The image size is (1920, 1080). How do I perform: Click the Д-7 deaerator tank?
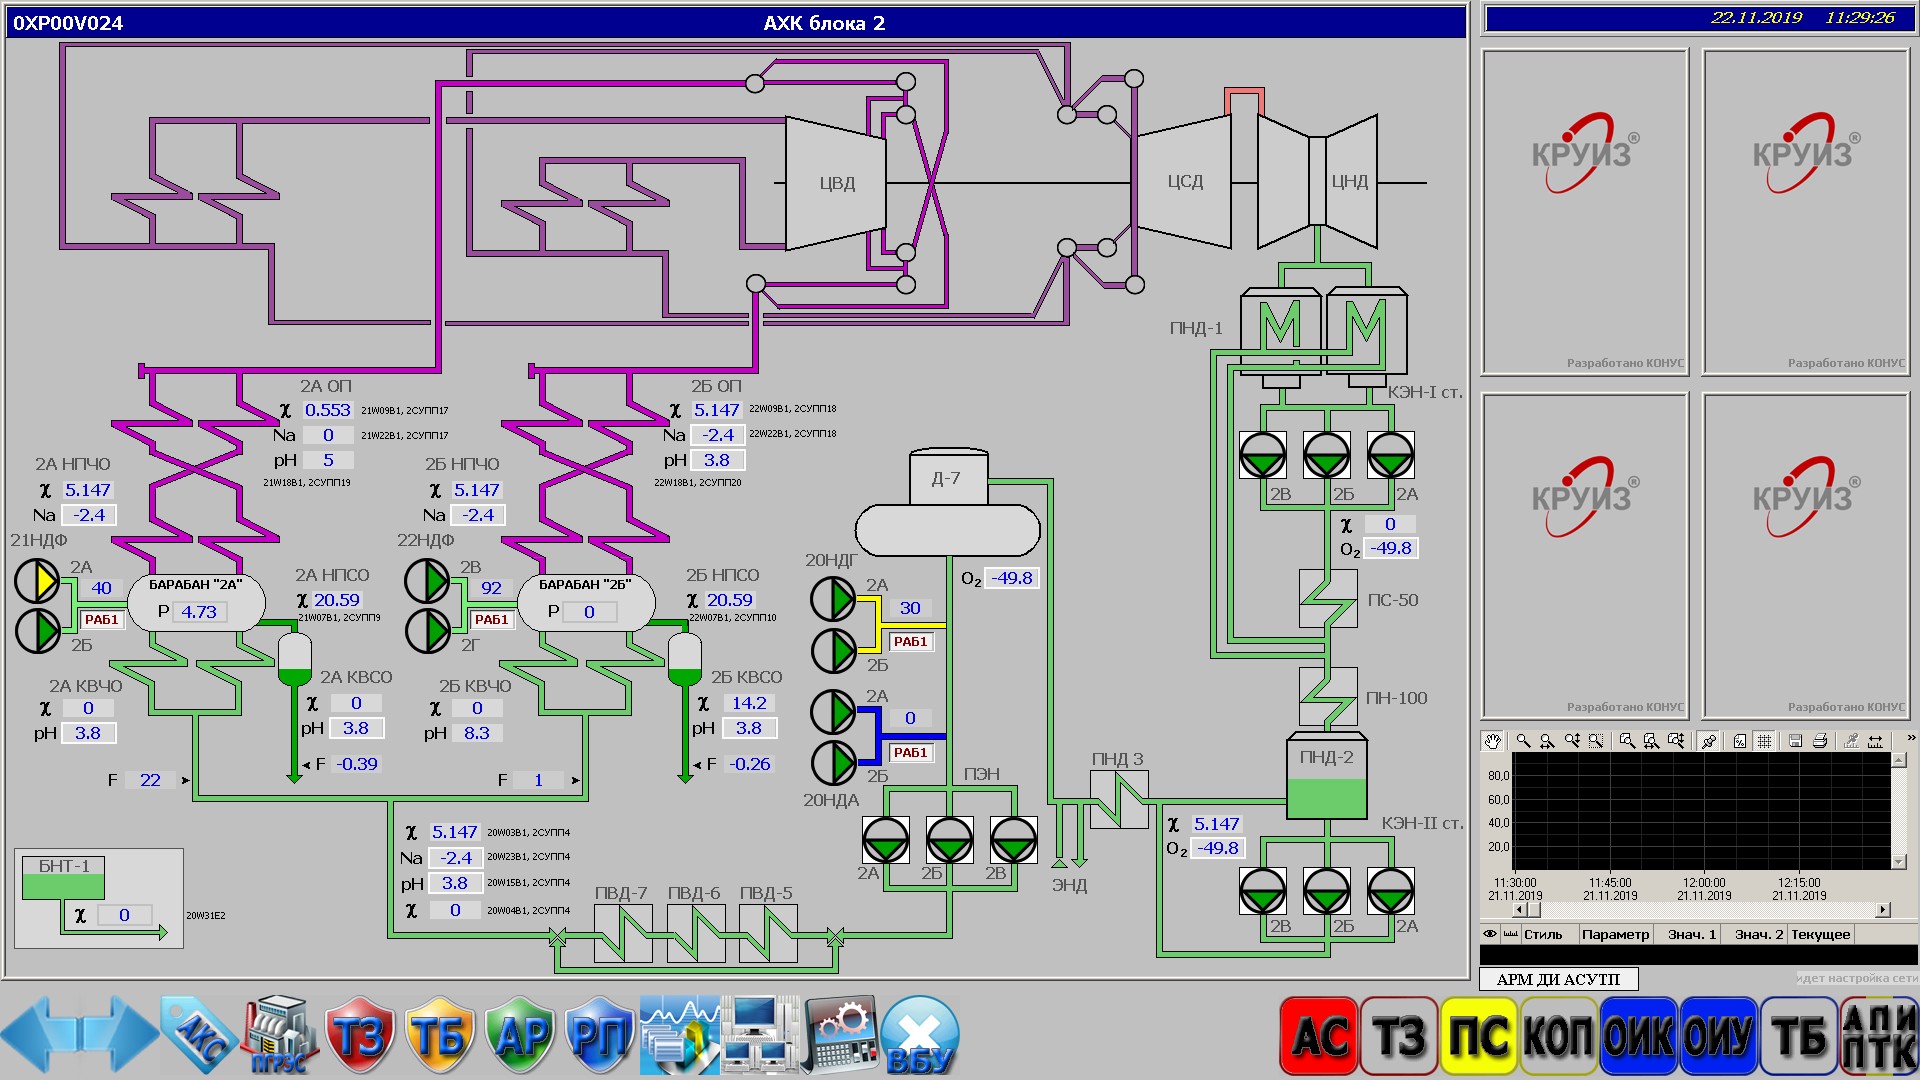[948, 502]
